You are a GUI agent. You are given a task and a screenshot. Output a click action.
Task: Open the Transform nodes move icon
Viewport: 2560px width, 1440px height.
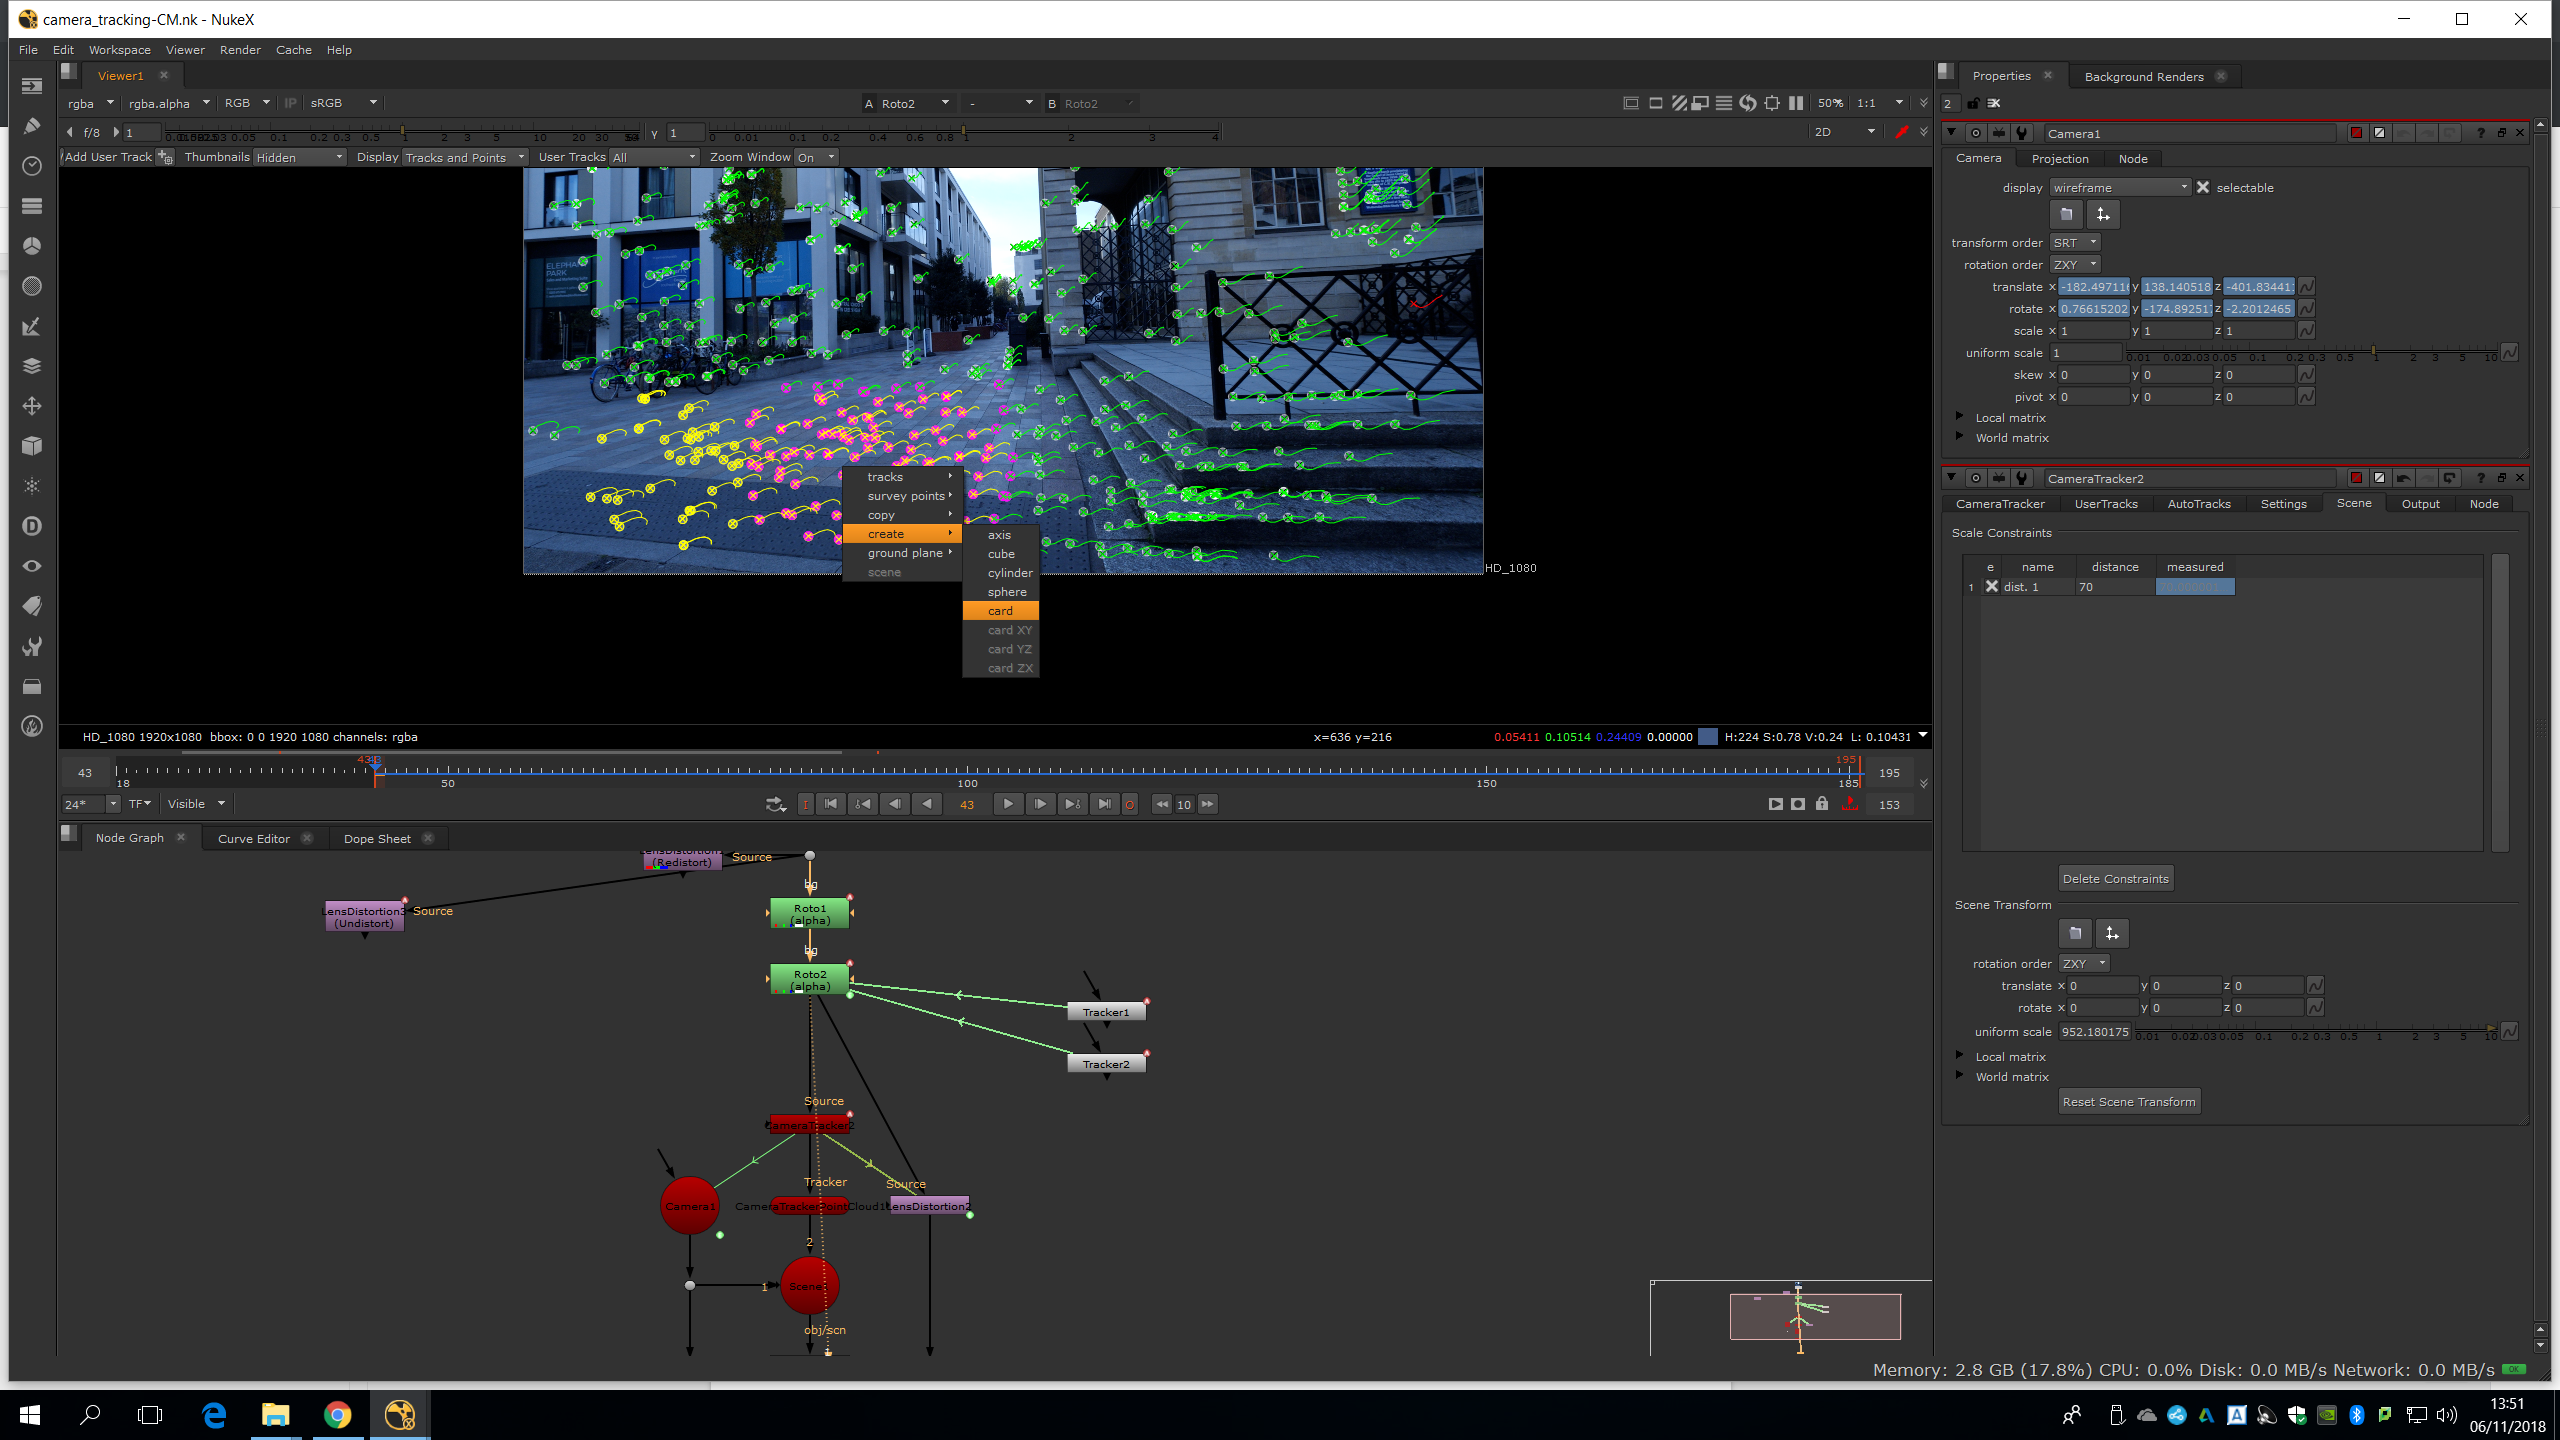click(32, 406)
